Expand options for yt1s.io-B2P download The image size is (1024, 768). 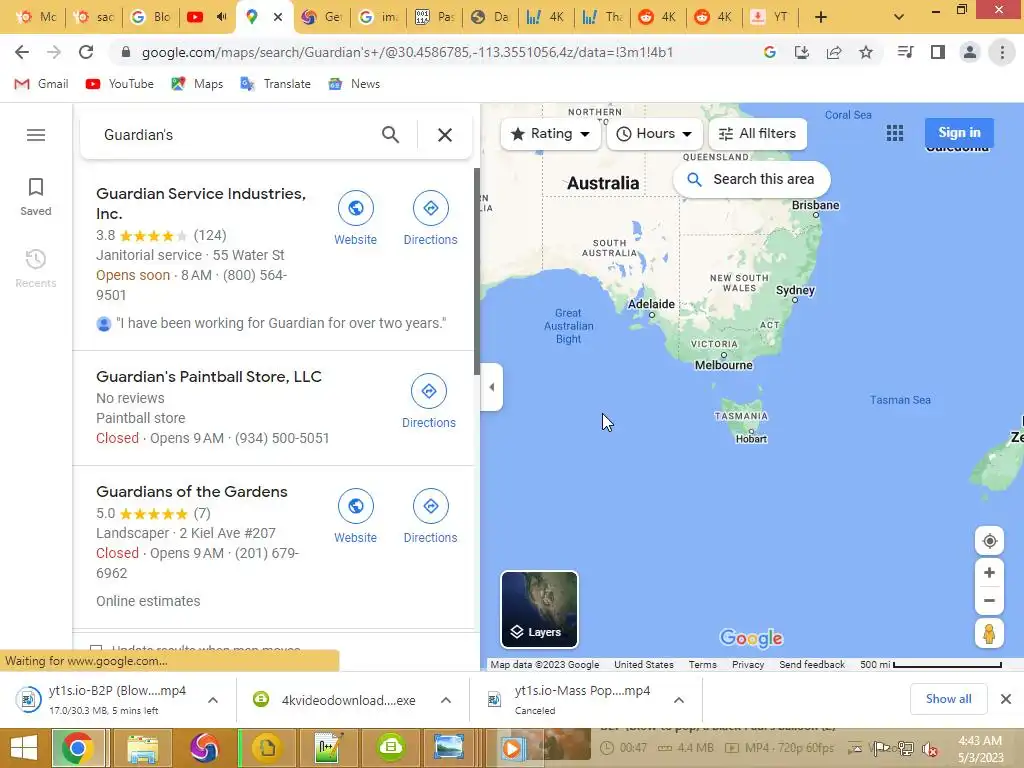pos(213,700)
